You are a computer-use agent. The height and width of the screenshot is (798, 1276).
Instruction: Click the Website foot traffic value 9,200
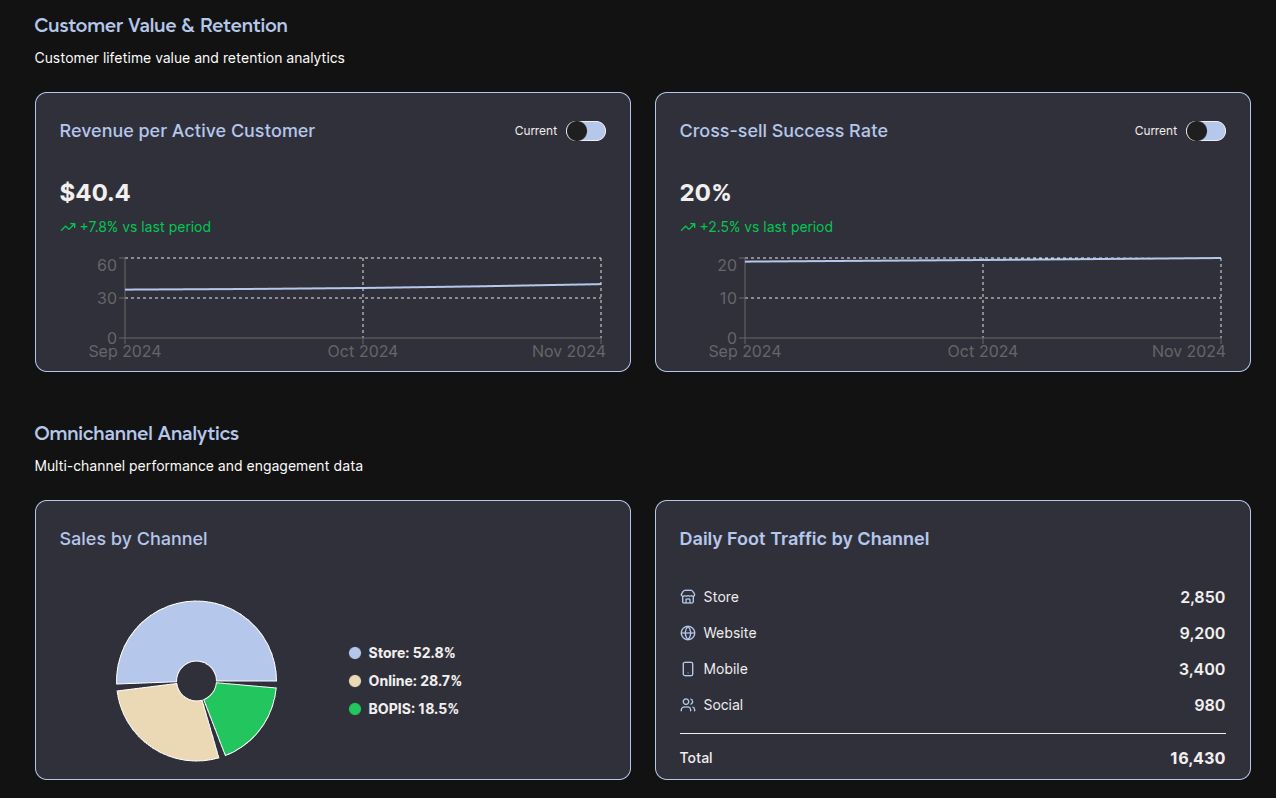click(1202, 633)
